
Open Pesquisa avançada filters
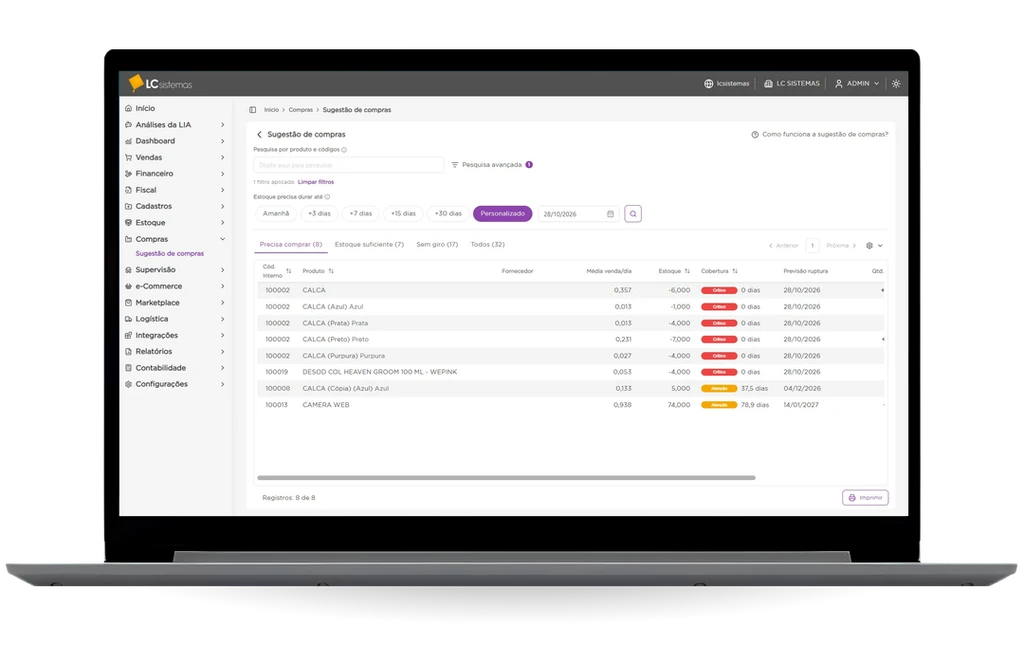(492, 165)
